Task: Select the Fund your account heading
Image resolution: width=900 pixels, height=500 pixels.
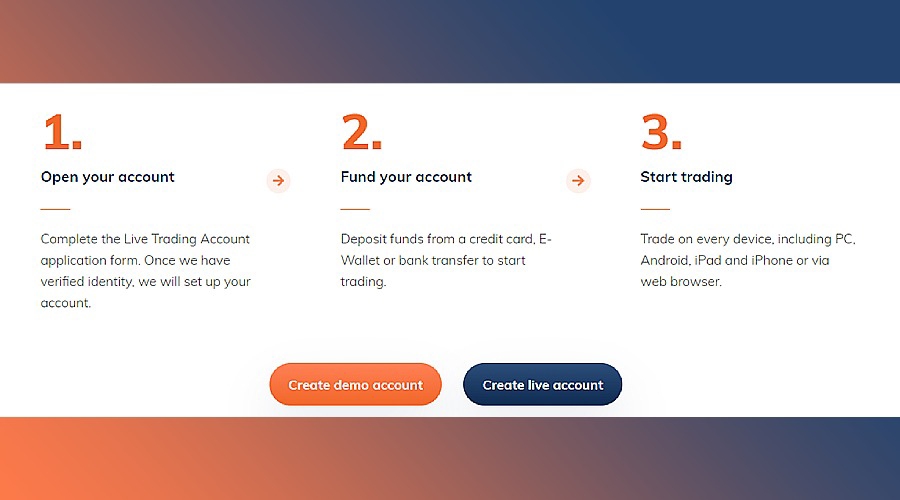Action: [406, 177]
